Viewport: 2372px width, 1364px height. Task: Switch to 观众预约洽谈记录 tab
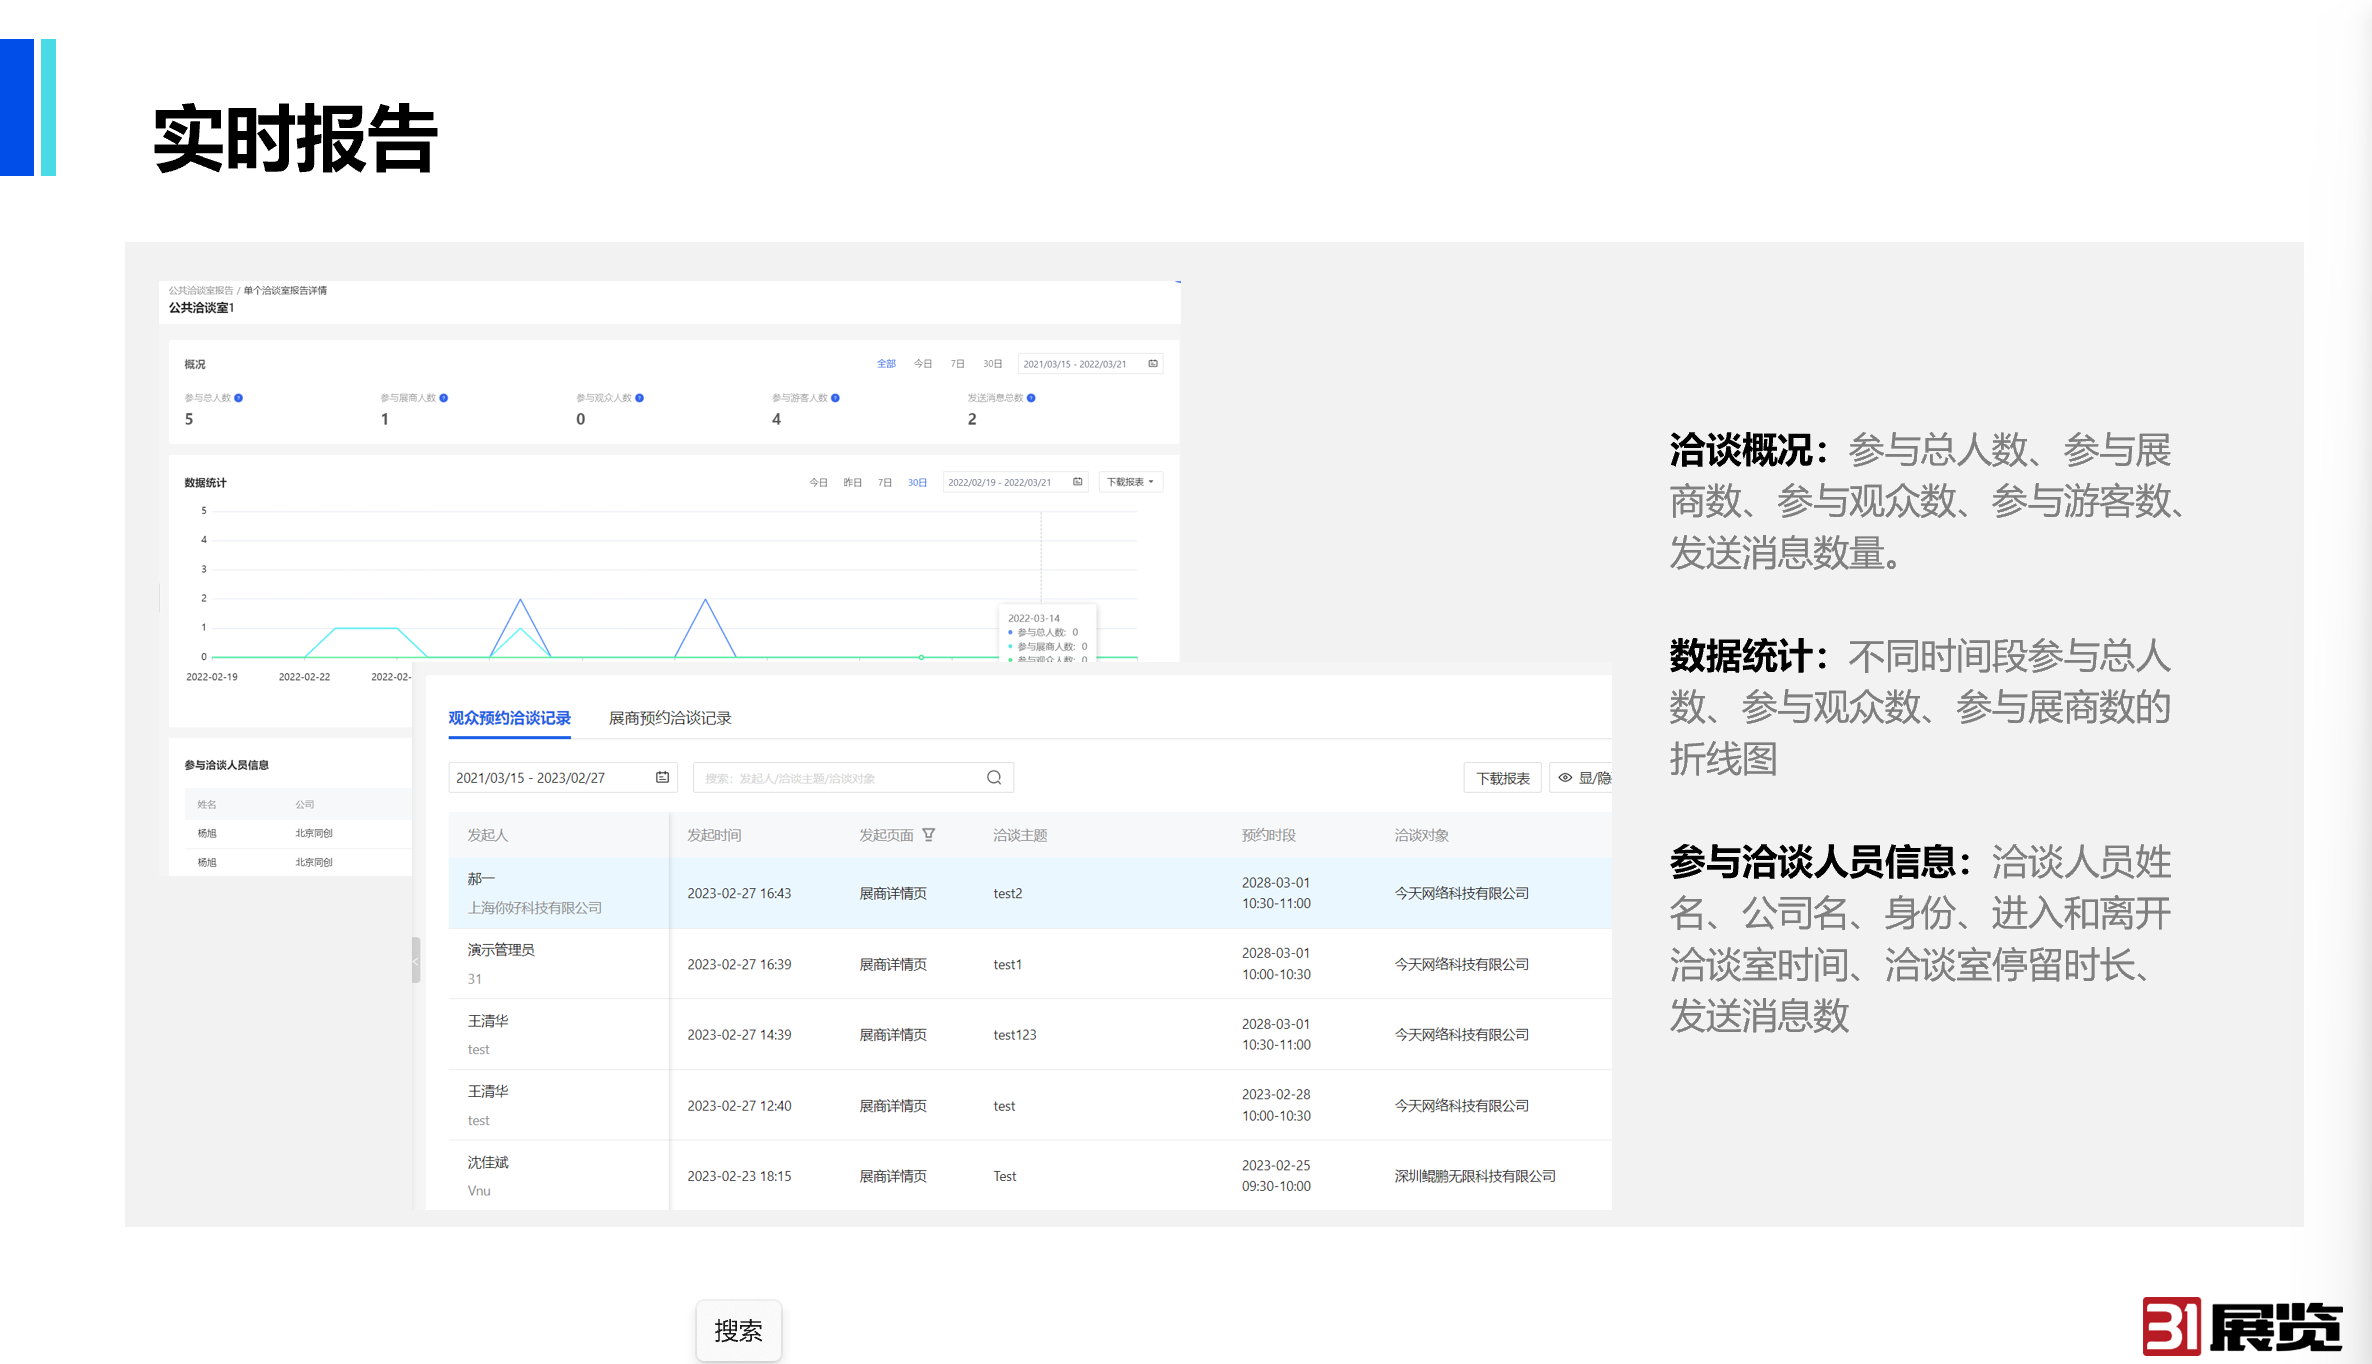coord(509,718)
